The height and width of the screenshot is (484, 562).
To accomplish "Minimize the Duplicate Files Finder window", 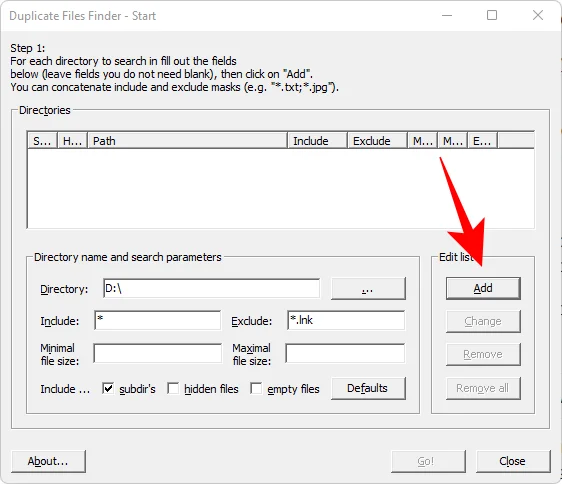I will click(x=447, y=15).
